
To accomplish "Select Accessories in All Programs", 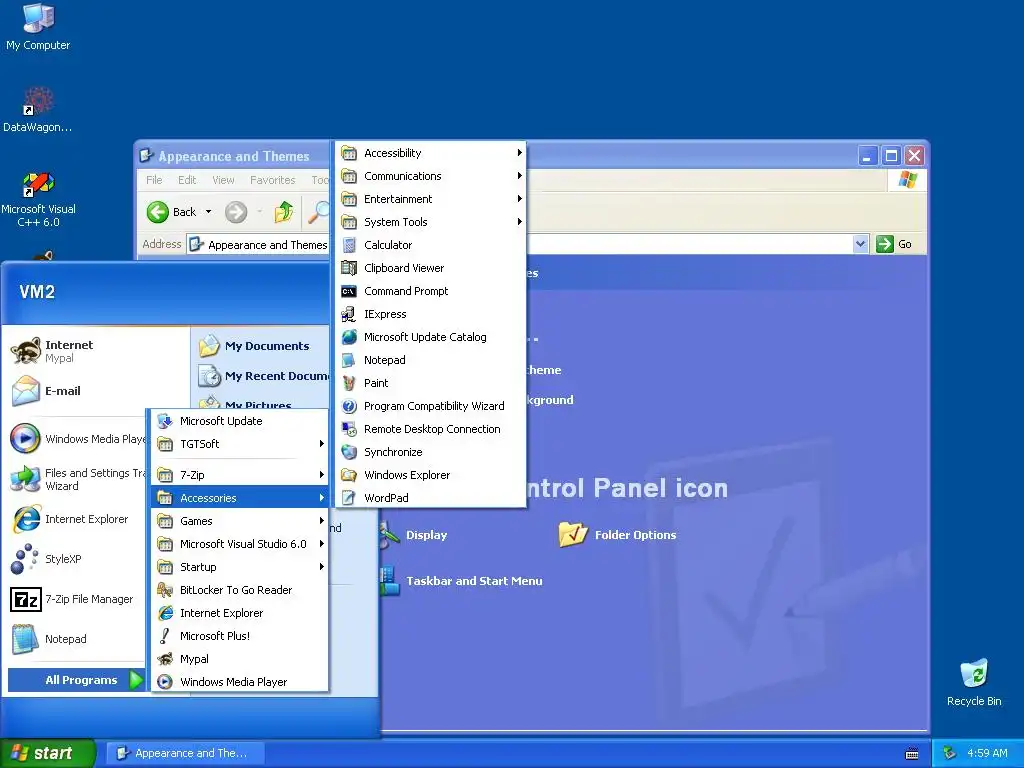I will [239, 498].
